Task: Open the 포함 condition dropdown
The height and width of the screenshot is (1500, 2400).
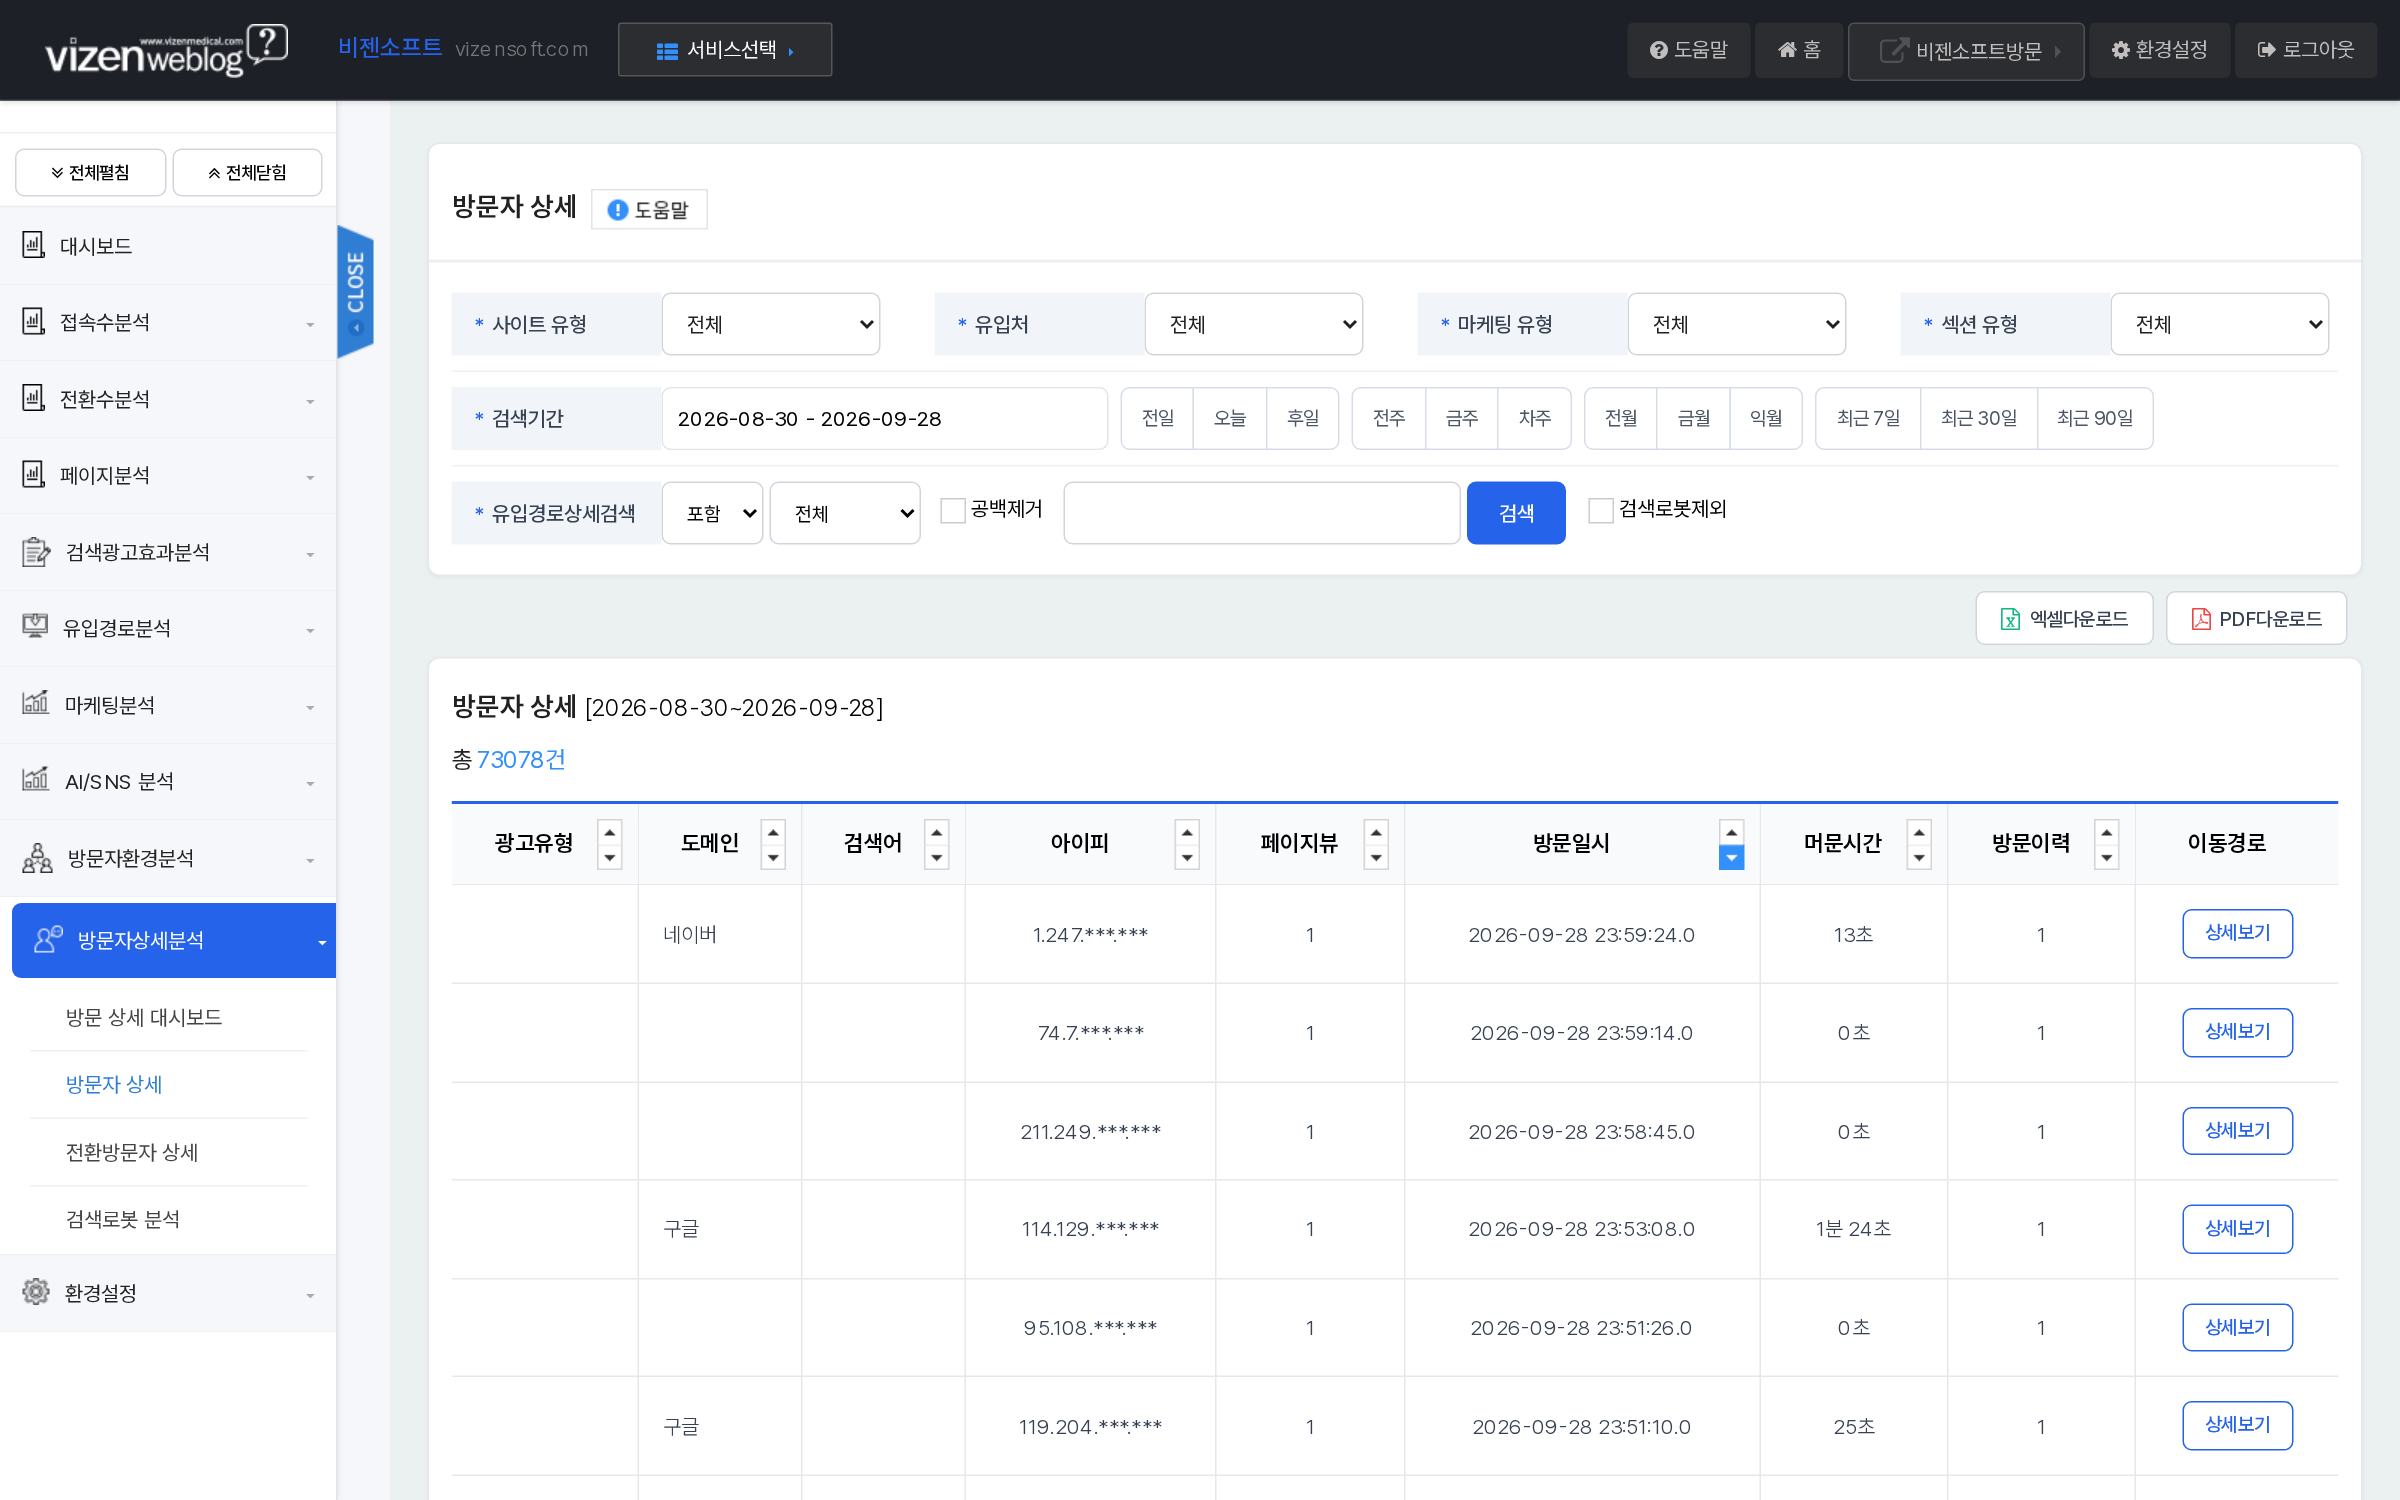Action: click(x=712, y=513)
